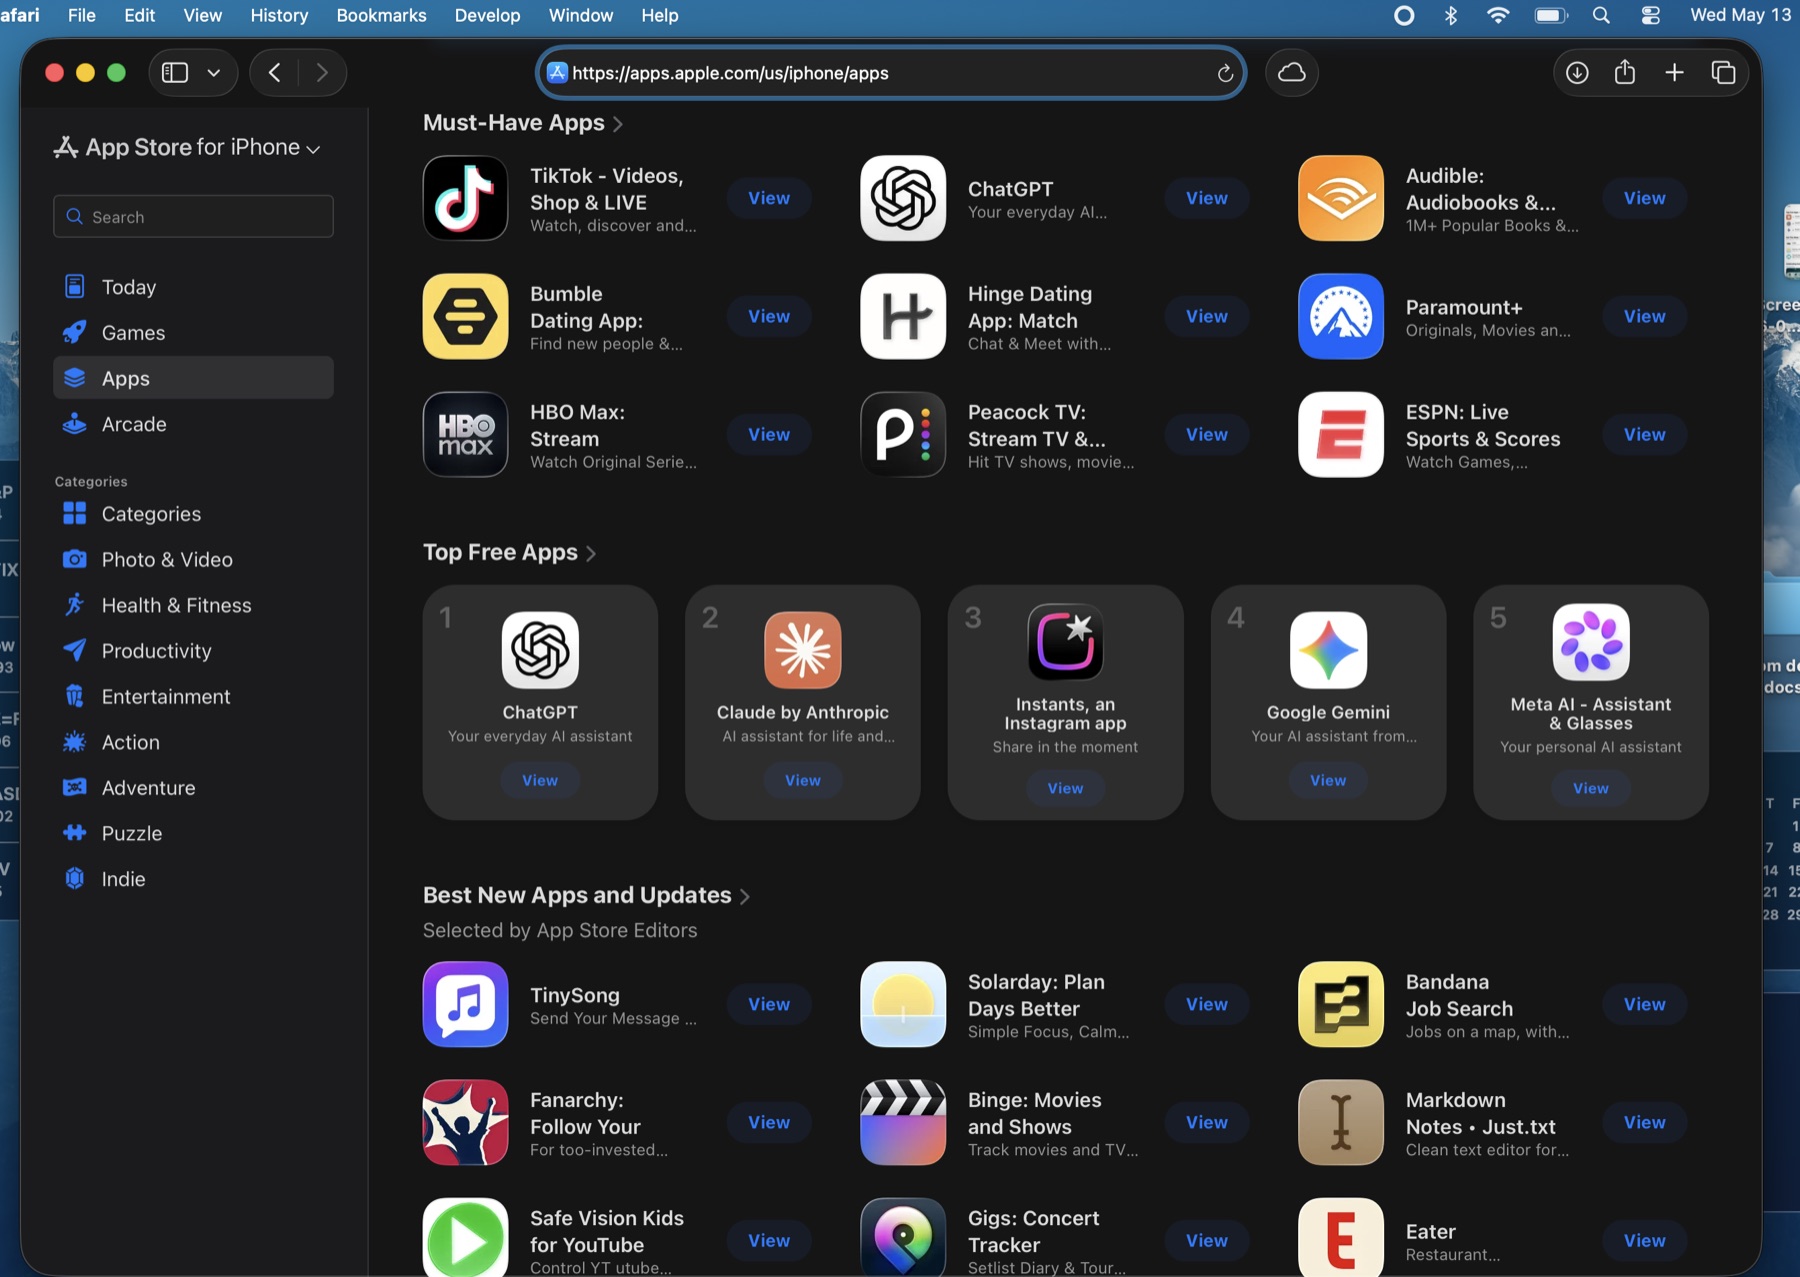1800x1277 pixels.
Task: Expand the Top Free Apps section
Action: click(x=510, y=553)
